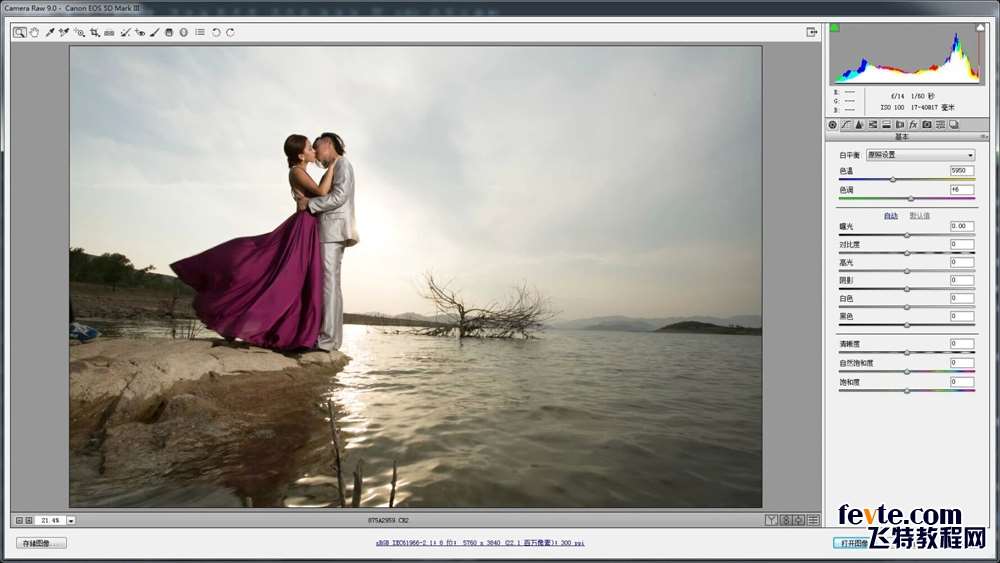Adjust the Blacks slider handle

coord(907,325)
